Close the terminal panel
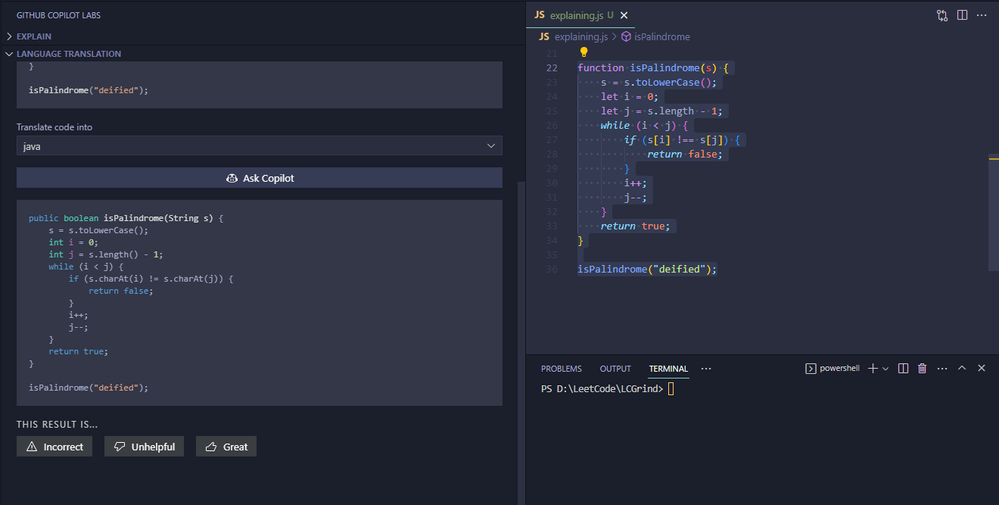This screenshot has height=505, width=999. point(981,368)
